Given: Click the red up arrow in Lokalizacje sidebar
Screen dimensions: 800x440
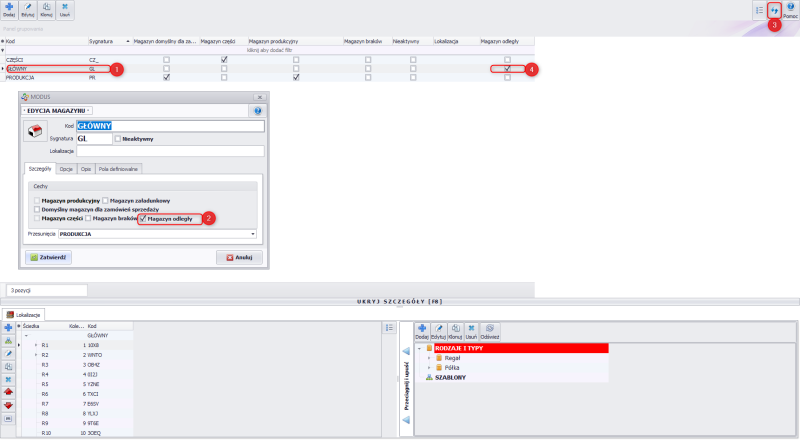Looking at the screenshot, I should 9,393.
